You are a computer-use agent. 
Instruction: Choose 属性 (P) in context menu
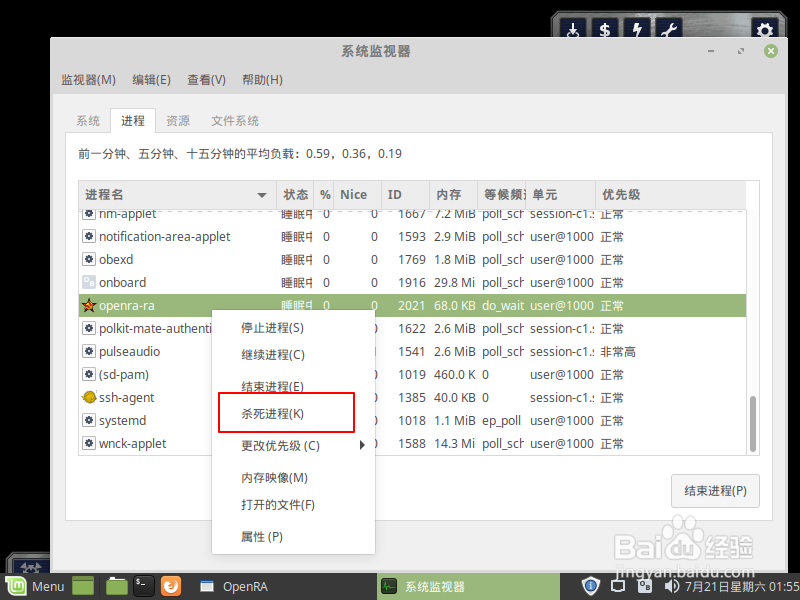tap(293, 537)
